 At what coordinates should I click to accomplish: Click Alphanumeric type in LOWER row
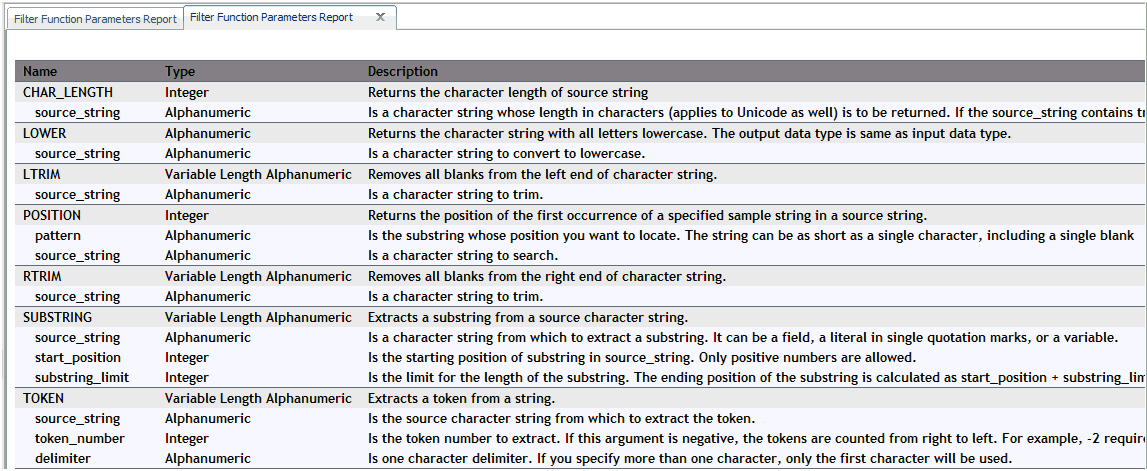coord(207,133)
